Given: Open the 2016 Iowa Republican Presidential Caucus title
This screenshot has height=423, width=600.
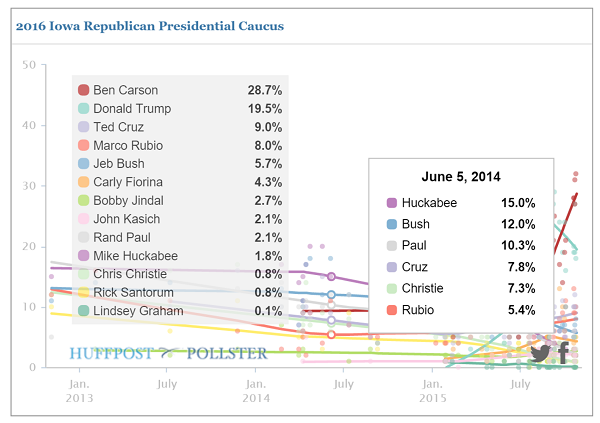Looking at the screenshot, I should 150,26.
